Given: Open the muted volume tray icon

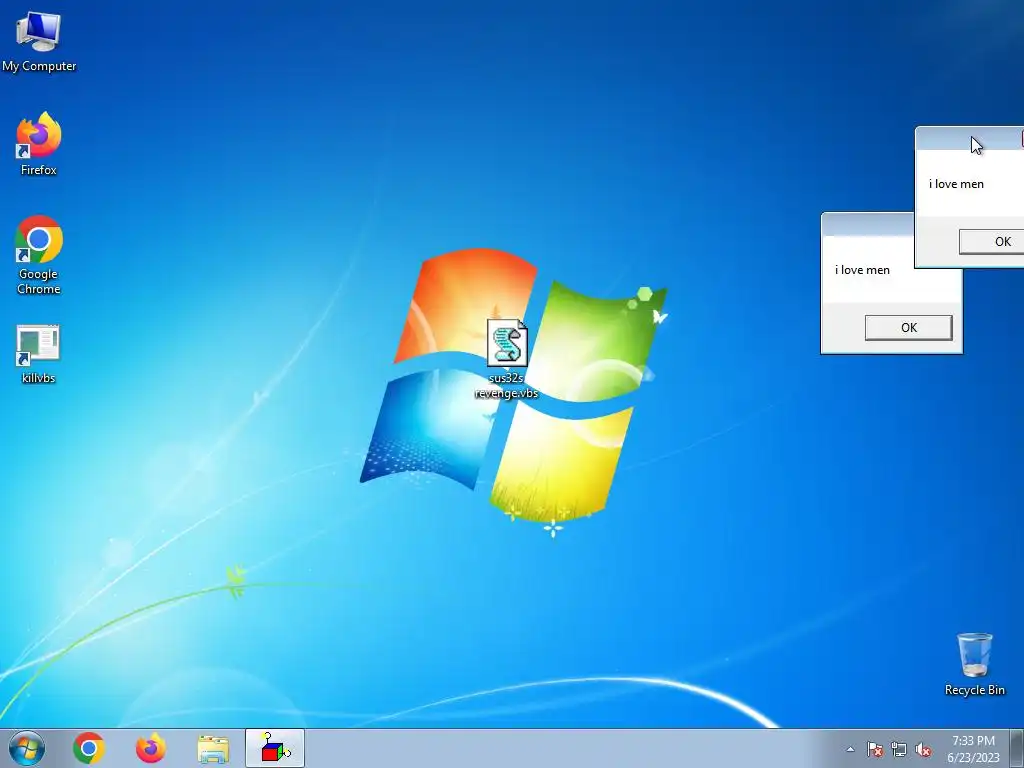Looking at the screenshot, I should click(923, 750).
